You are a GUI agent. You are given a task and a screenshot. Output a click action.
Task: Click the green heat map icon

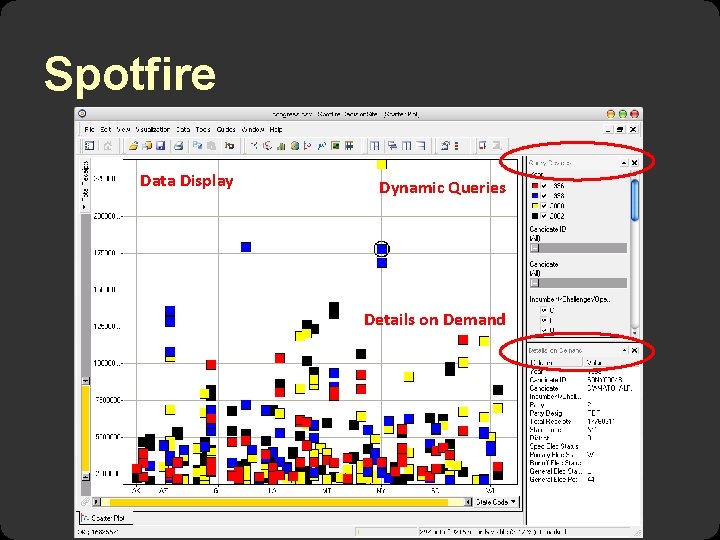[335, 146]
